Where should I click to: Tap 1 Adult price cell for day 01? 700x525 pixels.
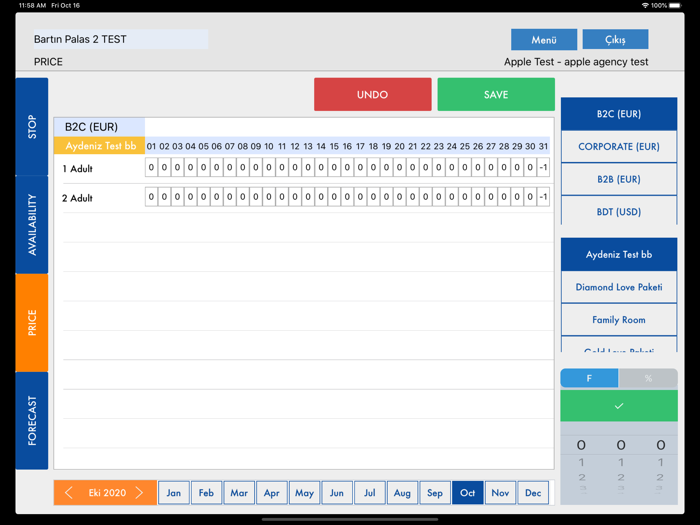click(x=151, y=167)
